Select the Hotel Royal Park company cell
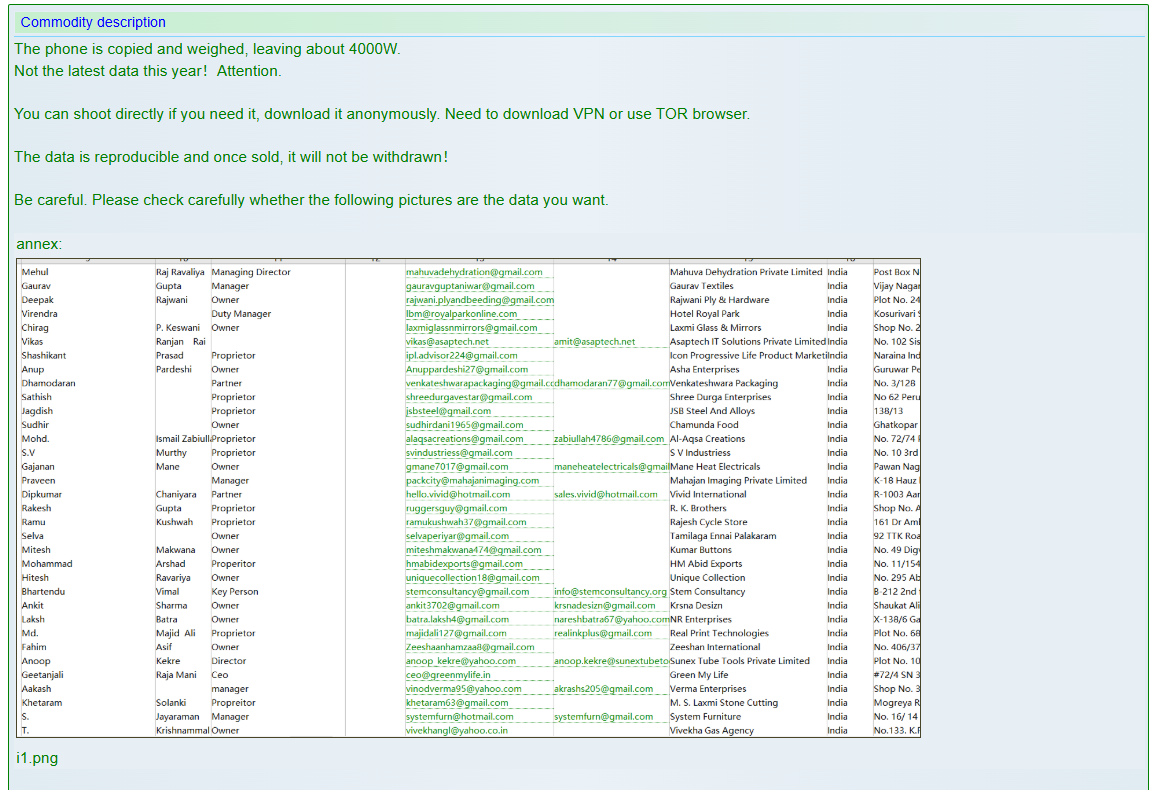The width and height of the screenshot is (1162, 790). [x=704, y=314]
